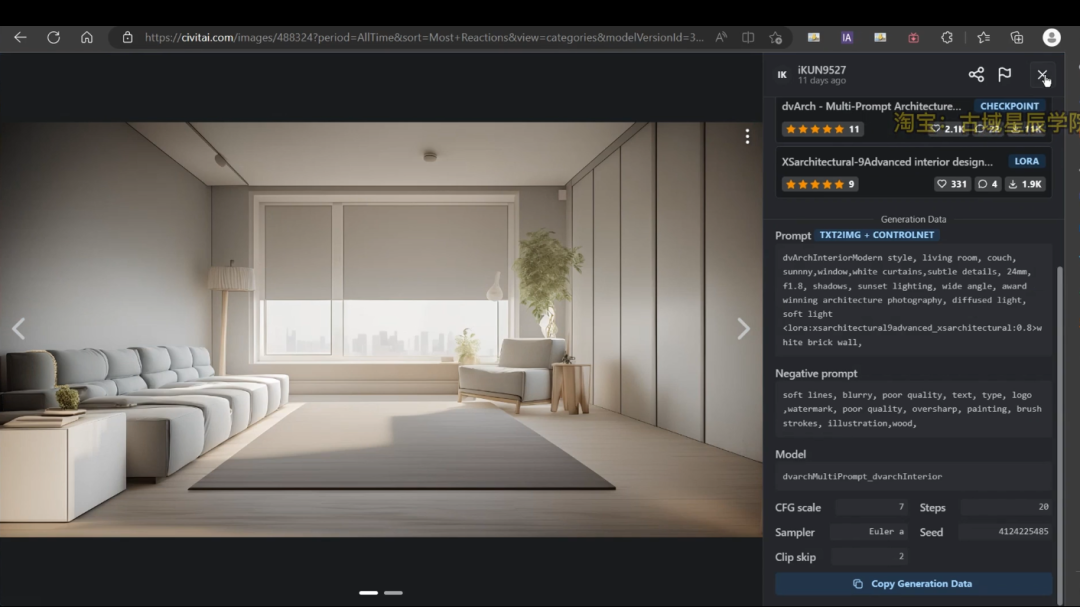Click the civitai.com URL address bar

[420, 37]
